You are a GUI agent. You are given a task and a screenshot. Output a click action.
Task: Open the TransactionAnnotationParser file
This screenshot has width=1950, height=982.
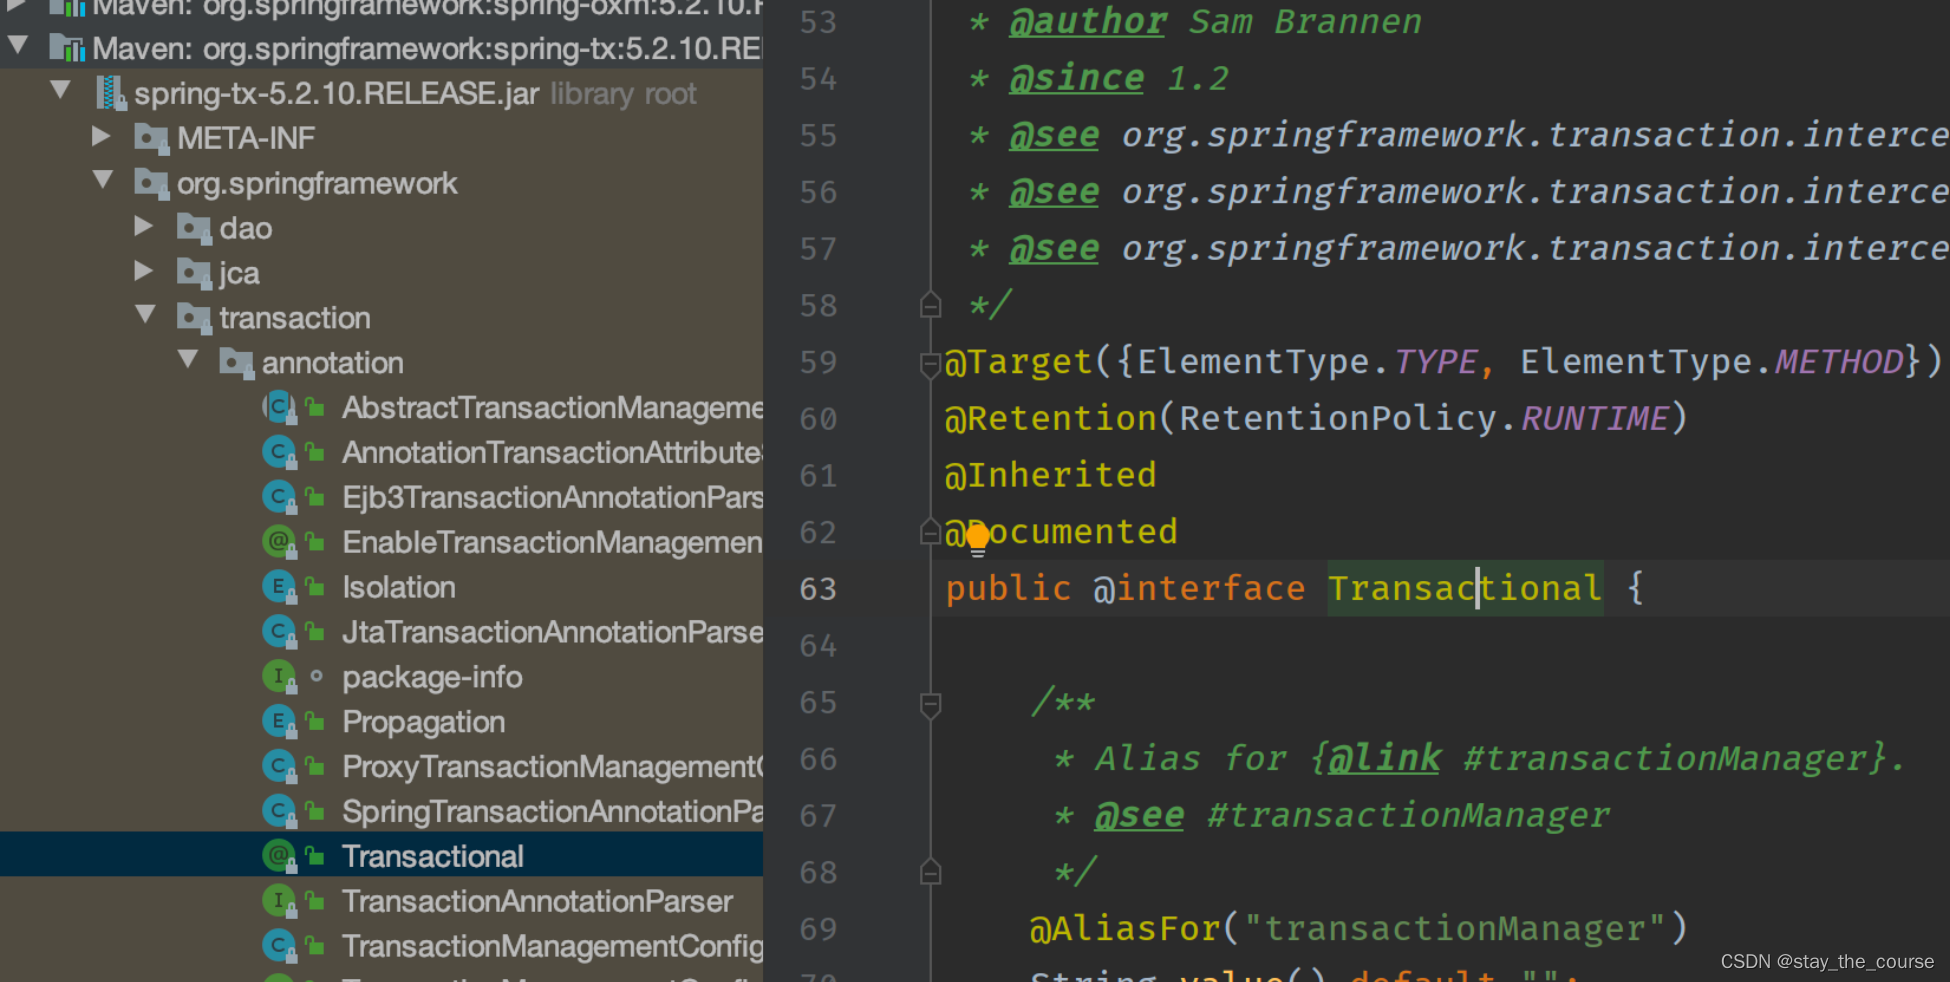(538, 901)
